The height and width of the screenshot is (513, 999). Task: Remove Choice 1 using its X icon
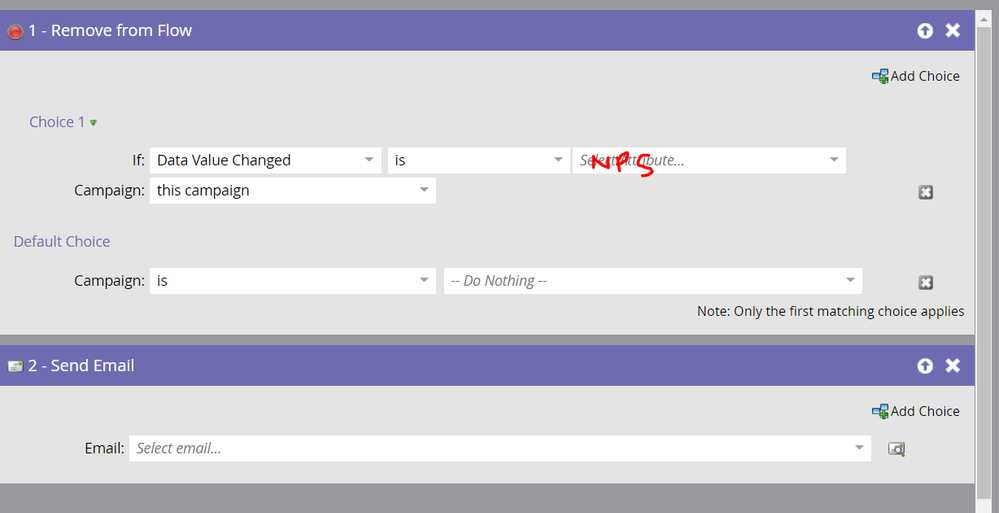point(926,192)
